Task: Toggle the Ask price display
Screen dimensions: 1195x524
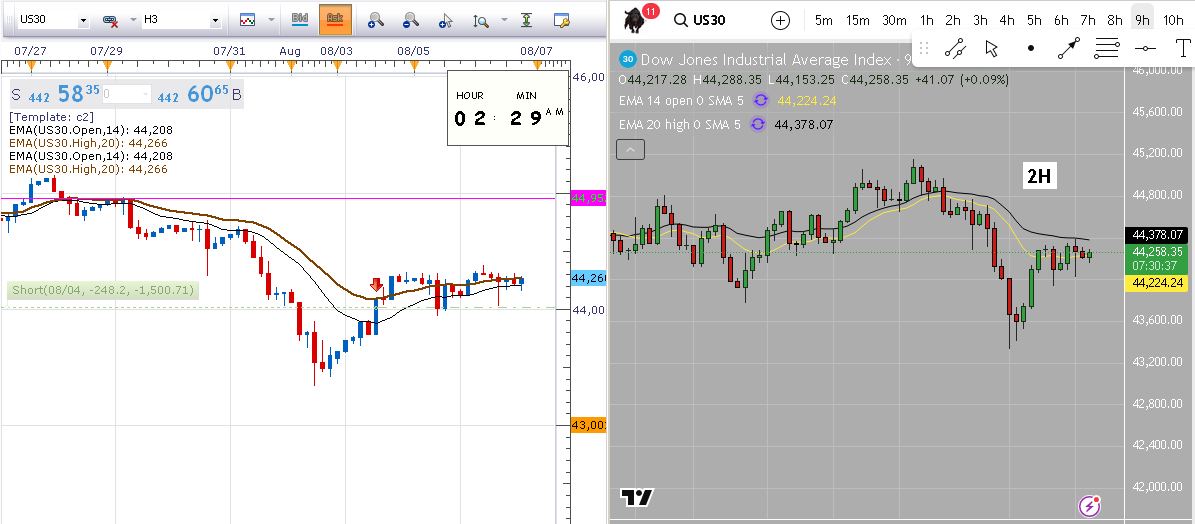Action: [335, 20]
